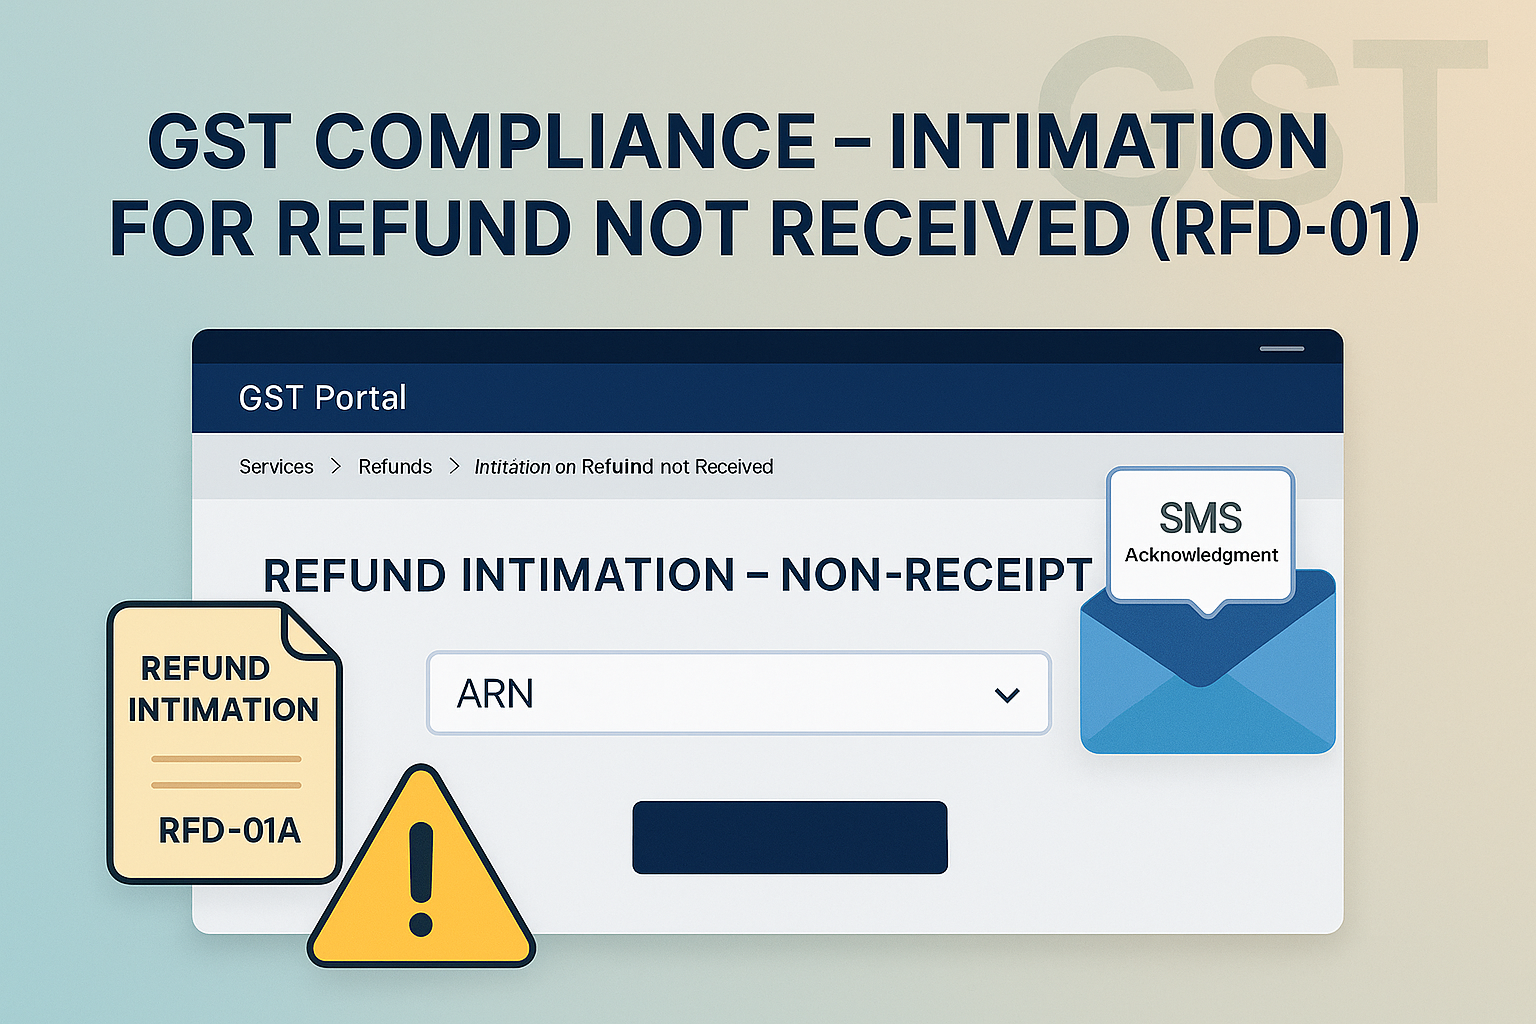The height and width of the screenshot is (1024, 1536).
Task: Click the RFD-01A label on the document
Action: (x=229, y=830)
